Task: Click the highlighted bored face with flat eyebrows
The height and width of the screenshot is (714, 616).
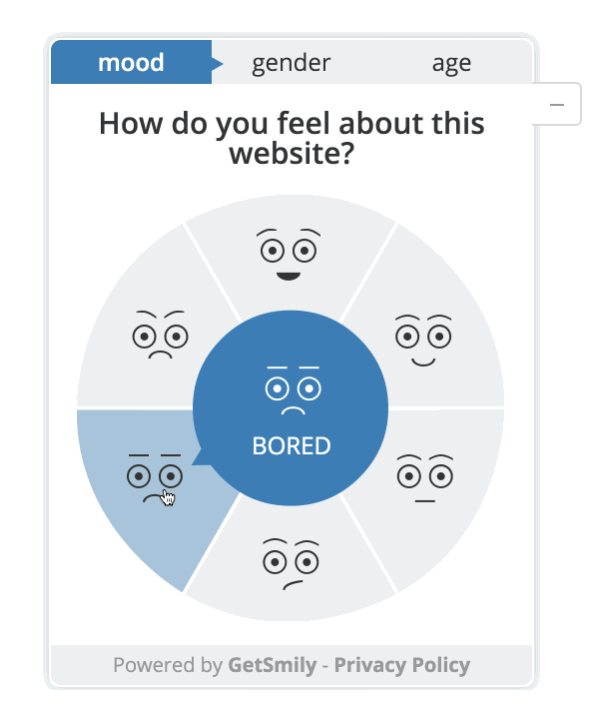Action: tap(154, 478)
